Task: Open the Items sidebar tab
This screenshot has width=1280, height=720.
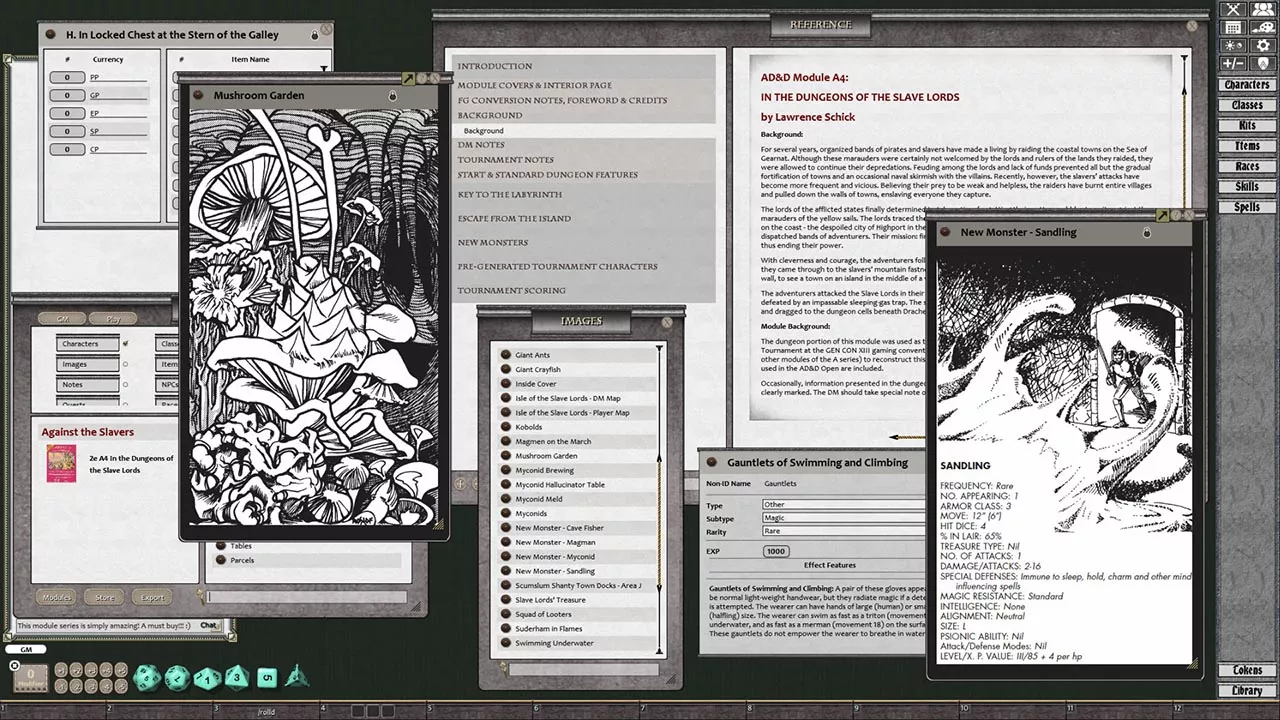Action: 1247,146
